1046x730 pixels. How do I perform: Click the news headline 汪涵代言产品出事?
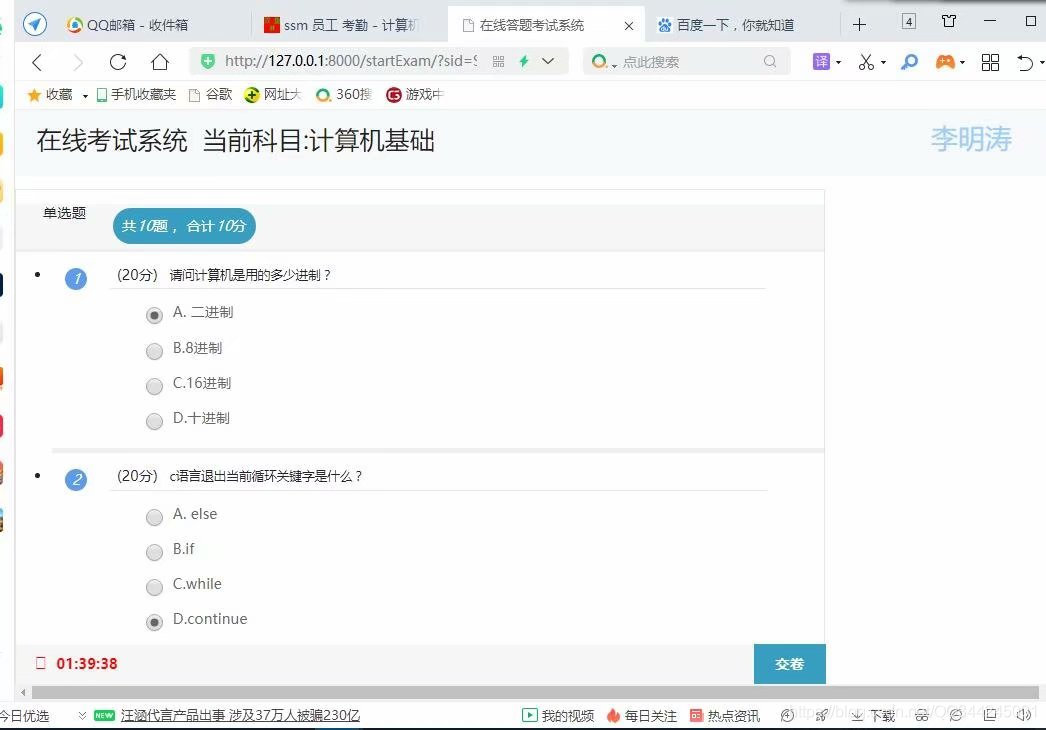(240, 715)
